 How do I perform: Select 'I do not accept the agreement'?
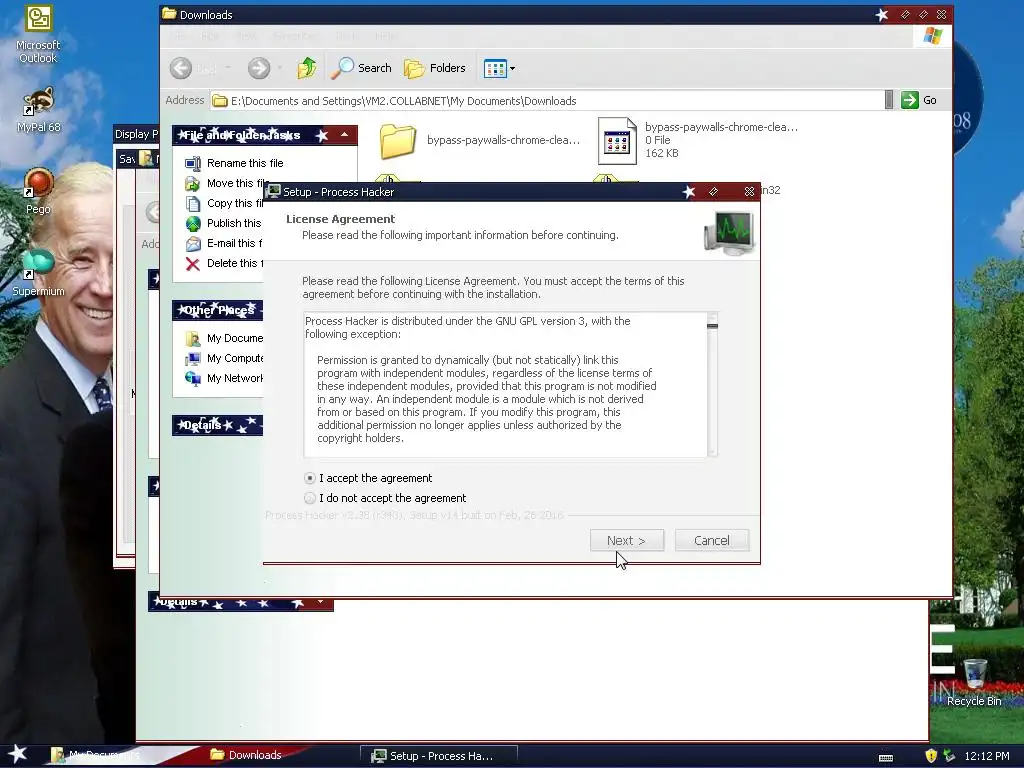tap(385, 498)
